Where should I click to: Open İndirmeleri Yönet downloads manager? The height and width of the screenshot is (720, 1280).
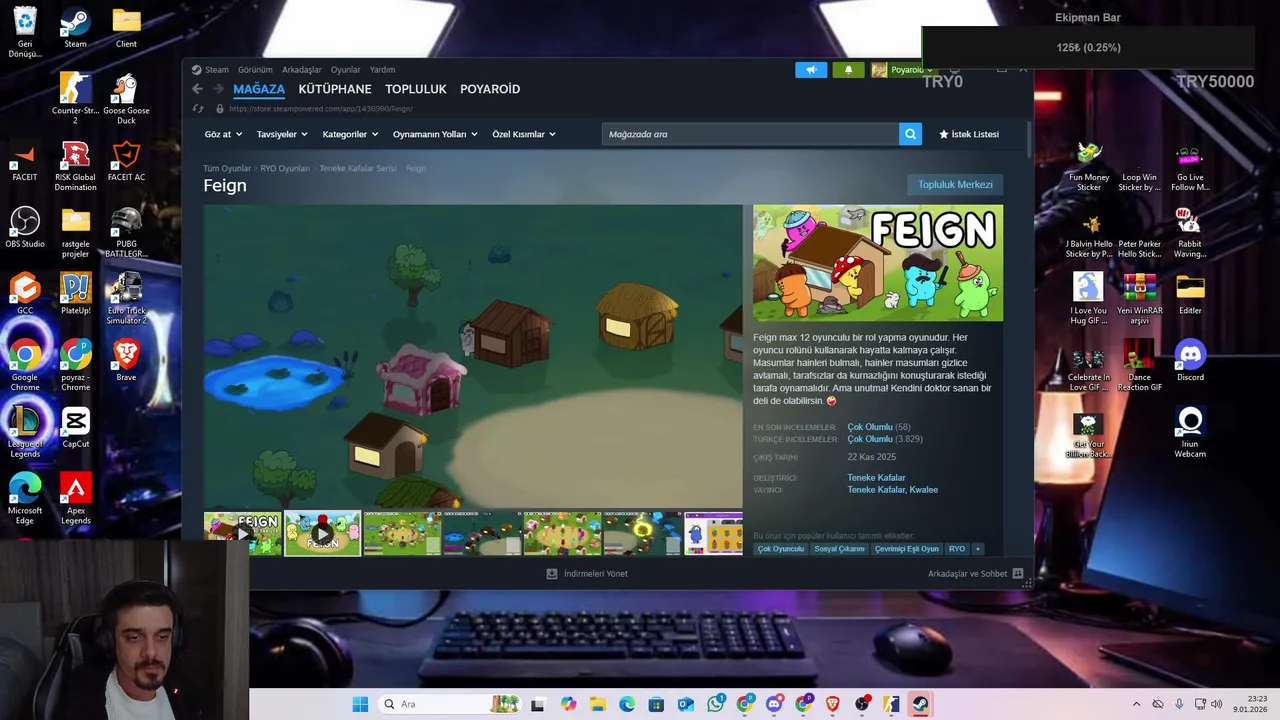[x=587, y=574]
